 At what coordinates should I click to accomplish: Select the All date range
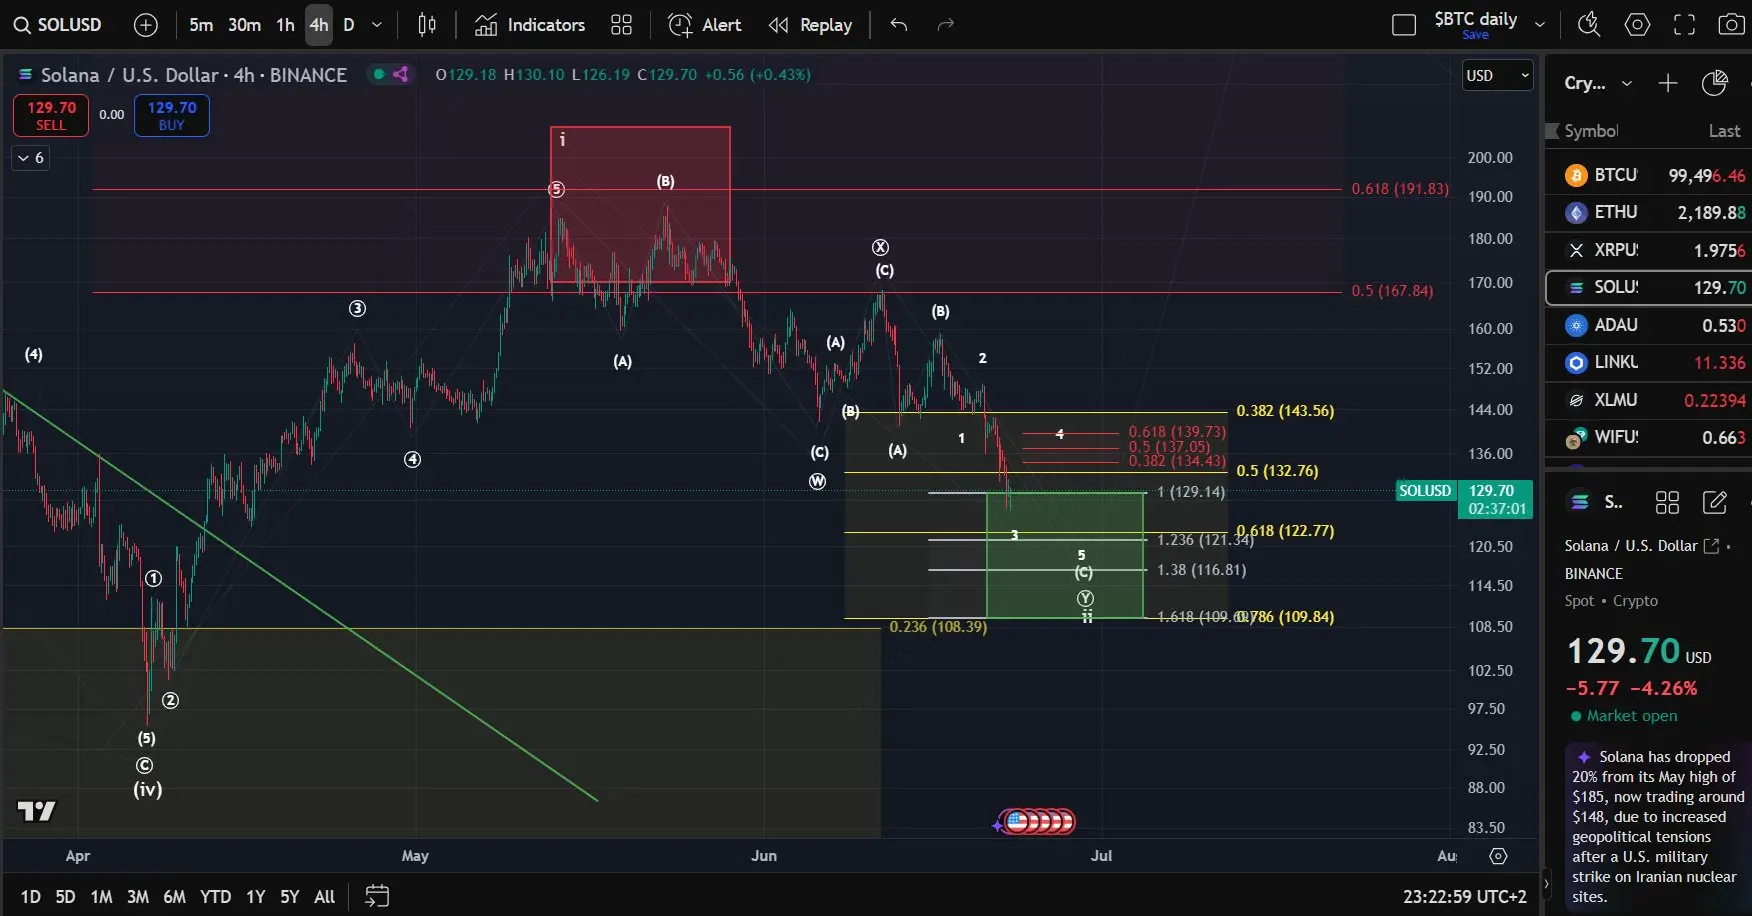[325, 897]
